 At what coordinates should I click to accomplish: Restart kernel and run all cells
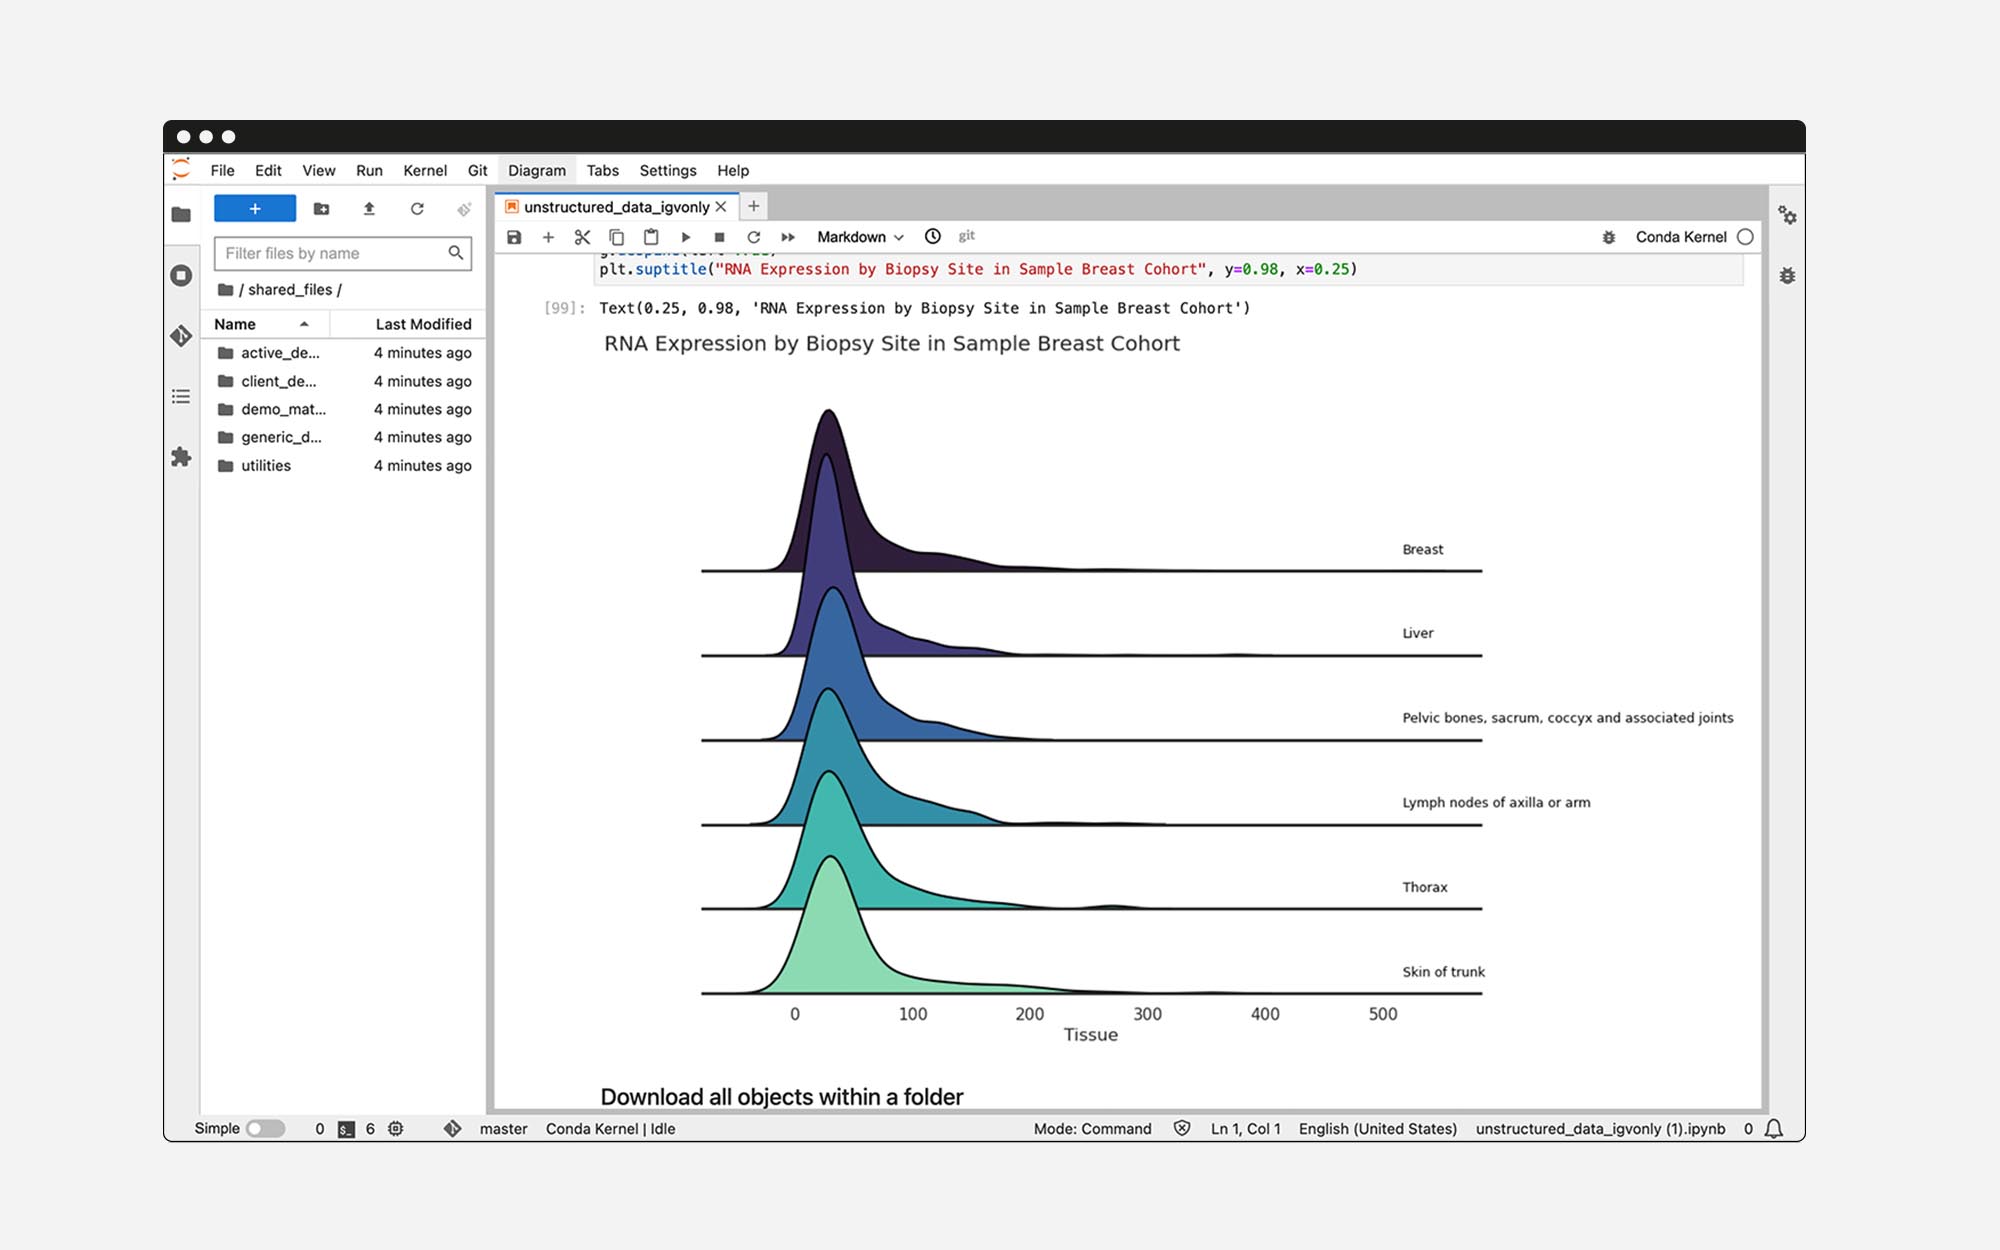pos(788,237)
